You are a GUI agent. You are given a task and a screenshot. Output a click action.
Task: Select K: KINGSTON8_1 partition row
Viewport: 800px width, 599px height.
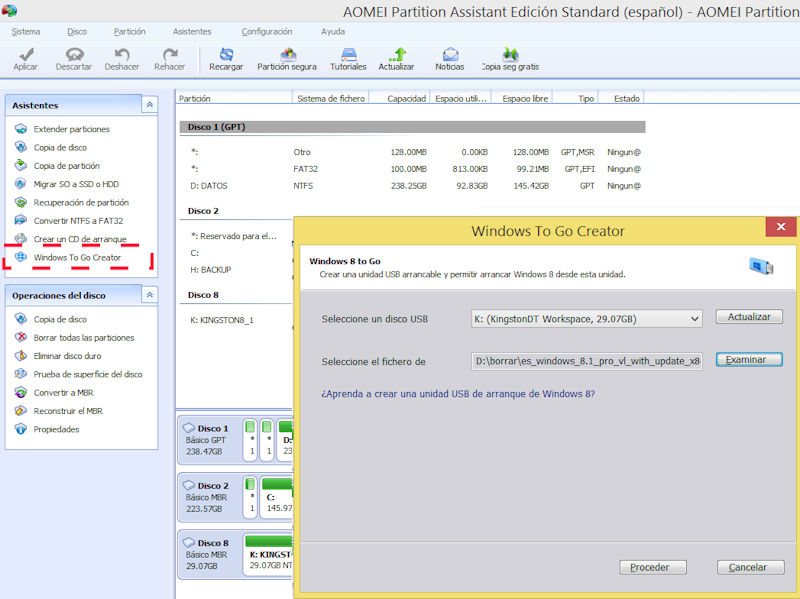point(237,320)
